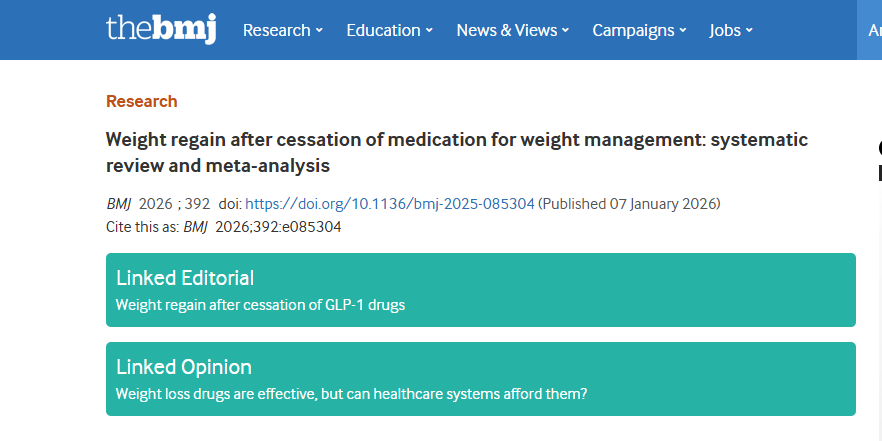Open the Education navigation menu label
This screenshot has width=882, height=441.
[384, 30]
